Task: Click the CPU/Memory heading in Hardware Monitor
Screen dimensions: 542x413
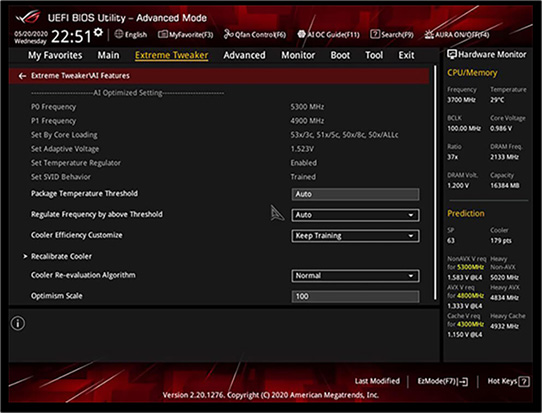Action: [x=472, y=73]
